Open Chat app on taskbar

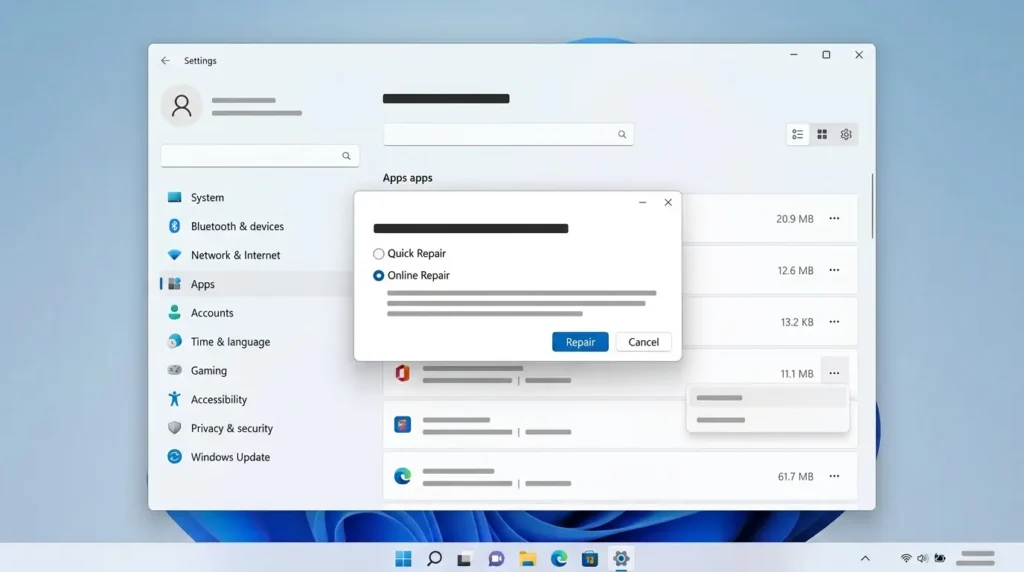pos(496,559)
